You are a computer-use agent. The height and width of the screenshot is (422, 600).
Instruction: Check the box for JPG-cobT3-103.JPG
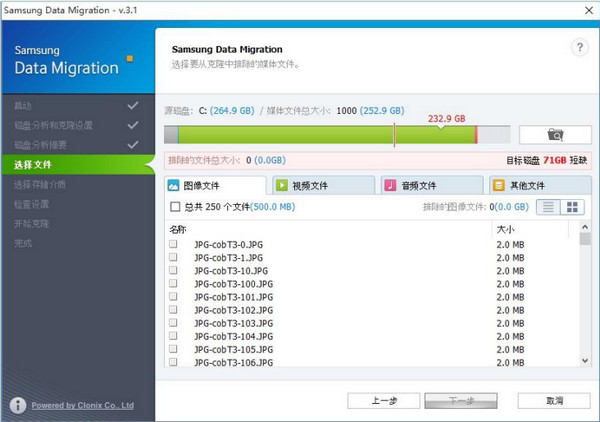pyautogui.click(x=173, y=323)
